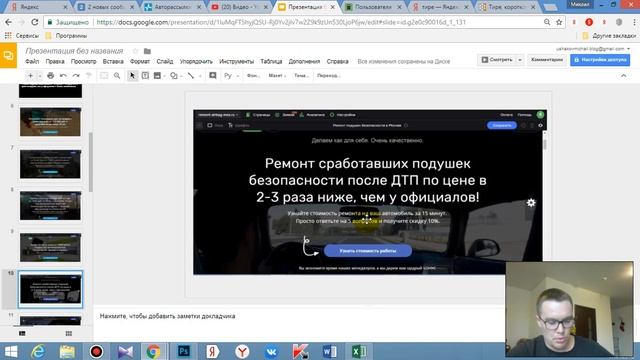The width and height of the screenshot is (640, 360).
Task: Select slide 10 thumbnail
Action: coord(50,289)
